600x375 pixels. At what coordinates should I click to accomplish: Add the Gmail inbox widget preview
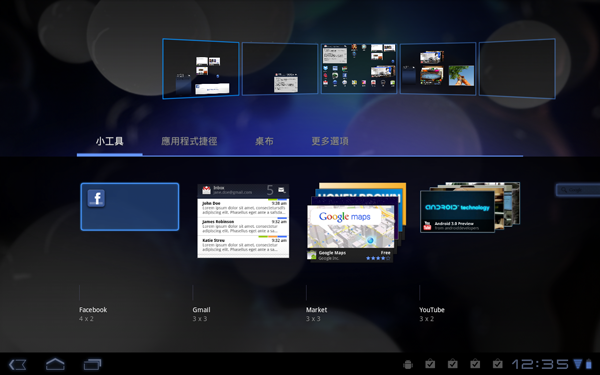(243, 221)
